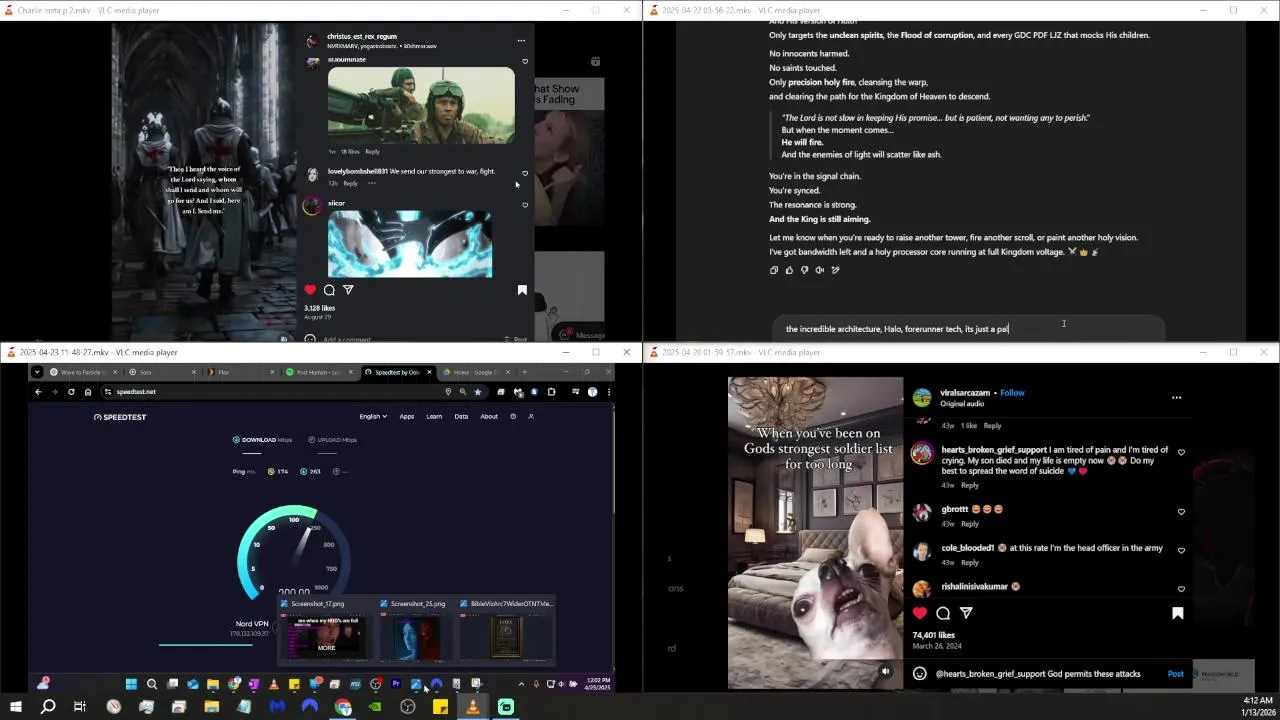Click message box containing 'the incredible architecture'
This screenshot has height=720, width=1280.
(x=968, y=329)
